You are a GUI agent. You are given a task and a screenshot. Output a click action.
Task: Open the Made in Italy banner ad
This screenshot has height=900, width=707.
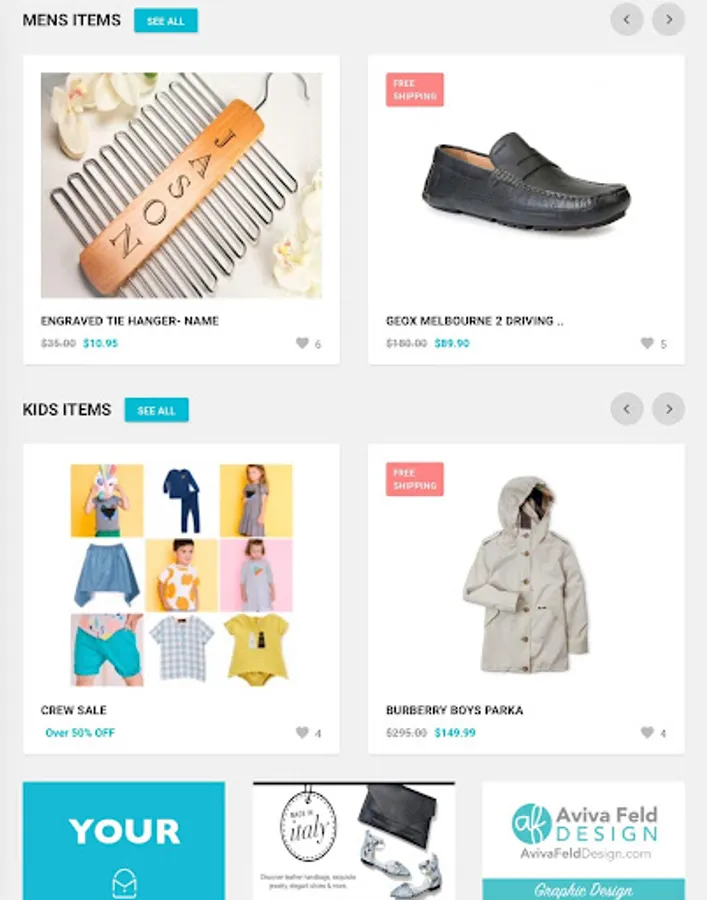(x=354, y=840)
